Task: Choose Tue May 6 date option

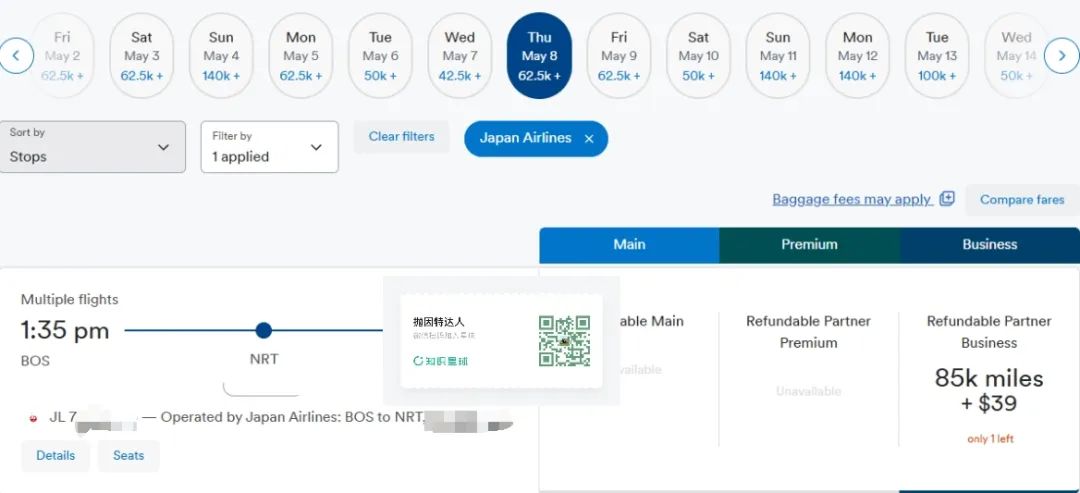Action: [380, 56]
